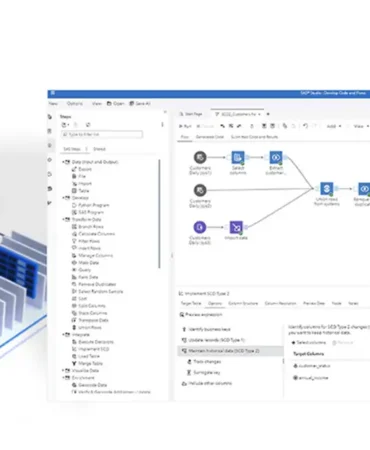Select the Extract customer node
This screenshot has height=450, width=370.
(276, 157)
